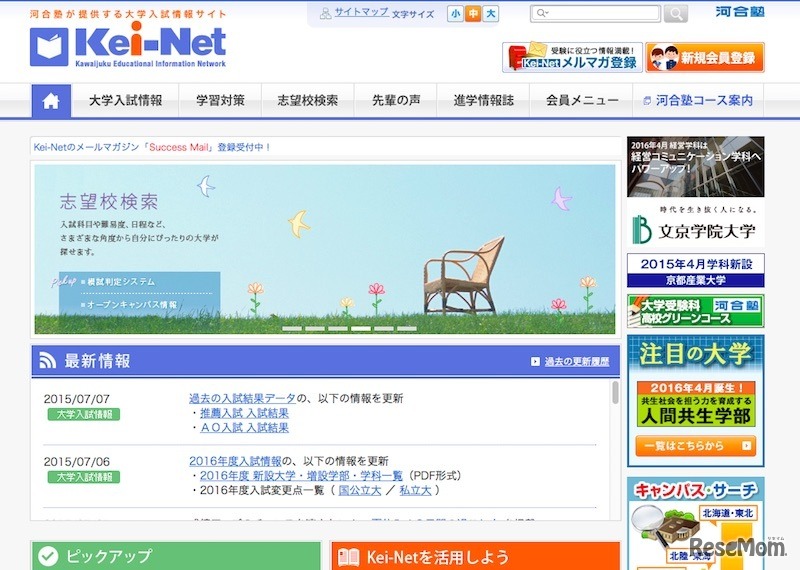This screenshot has height=570, width=800.
Task: Click the RSS icon beside 最新情報
Action: [x=47, y=360]
